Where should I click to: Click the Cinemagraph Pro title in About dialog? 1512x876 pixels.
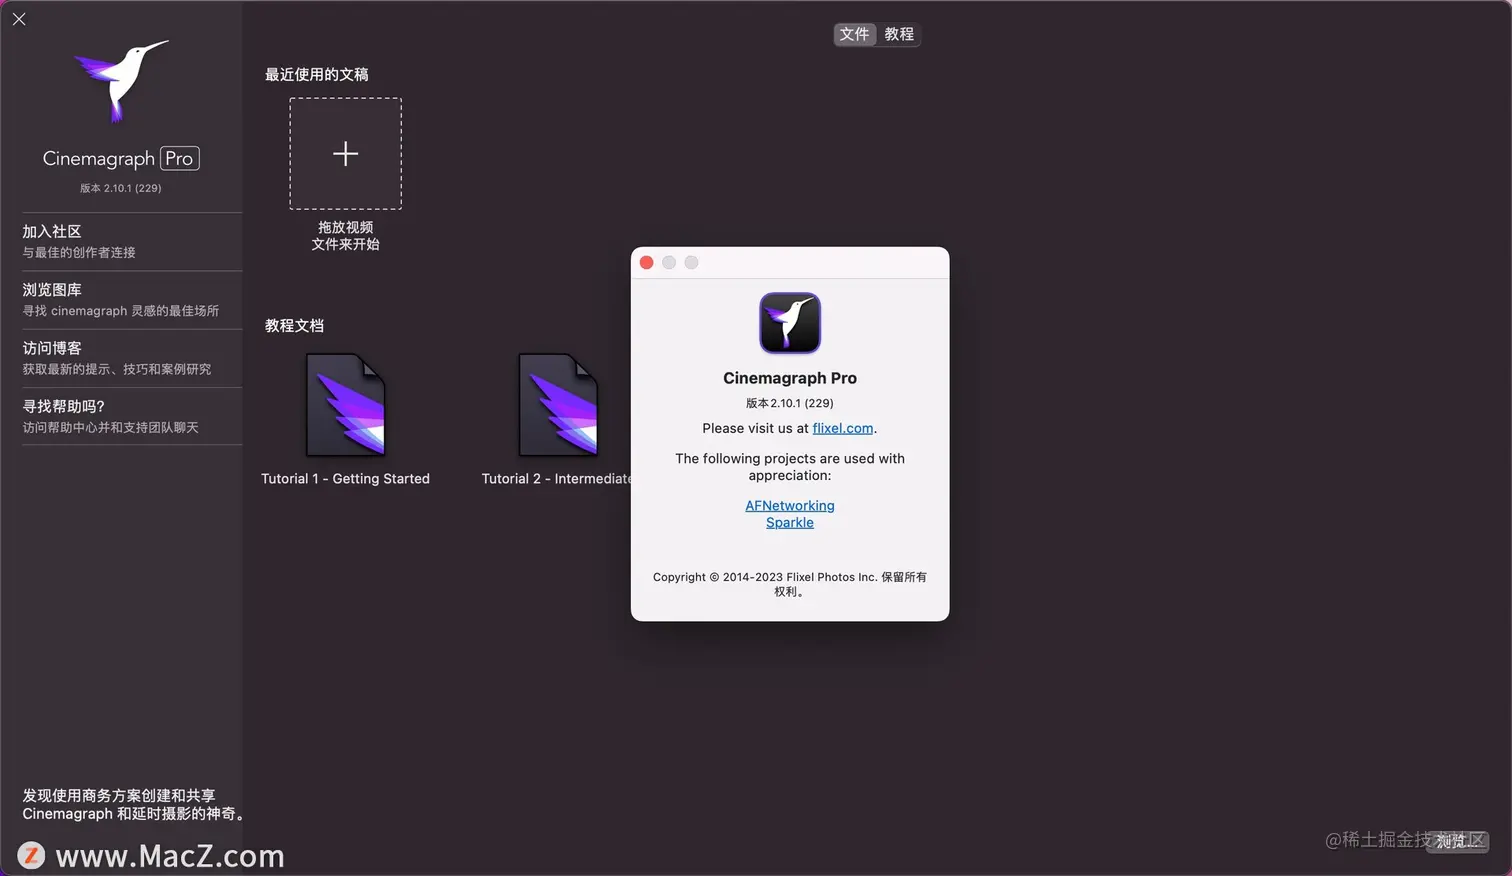point(790,378)
